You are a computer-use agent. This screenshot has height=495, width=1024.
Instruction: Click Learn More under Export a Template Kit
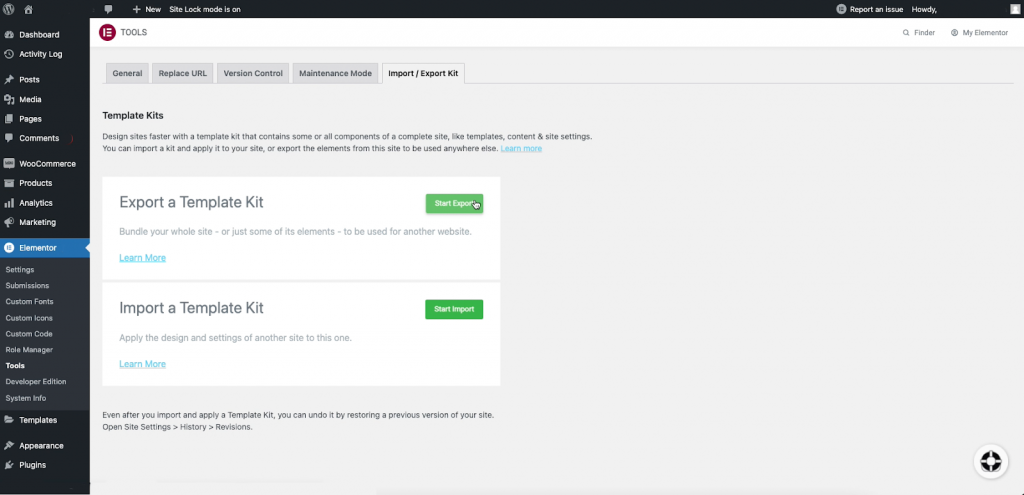click(142, 258)
